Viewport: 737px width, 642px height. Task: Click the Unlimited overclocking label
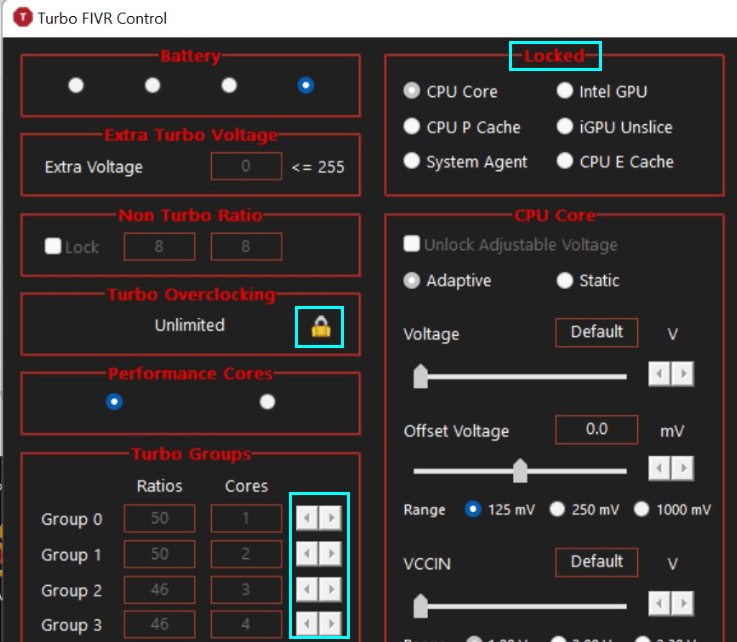[190, 325]
